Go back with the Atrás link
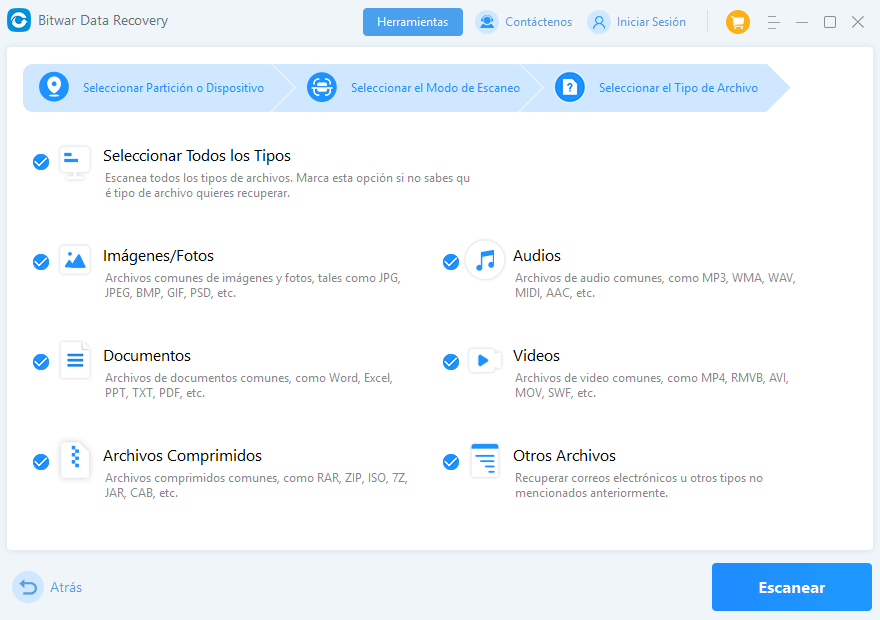The image size is (880, 620). tap(66, 587)
